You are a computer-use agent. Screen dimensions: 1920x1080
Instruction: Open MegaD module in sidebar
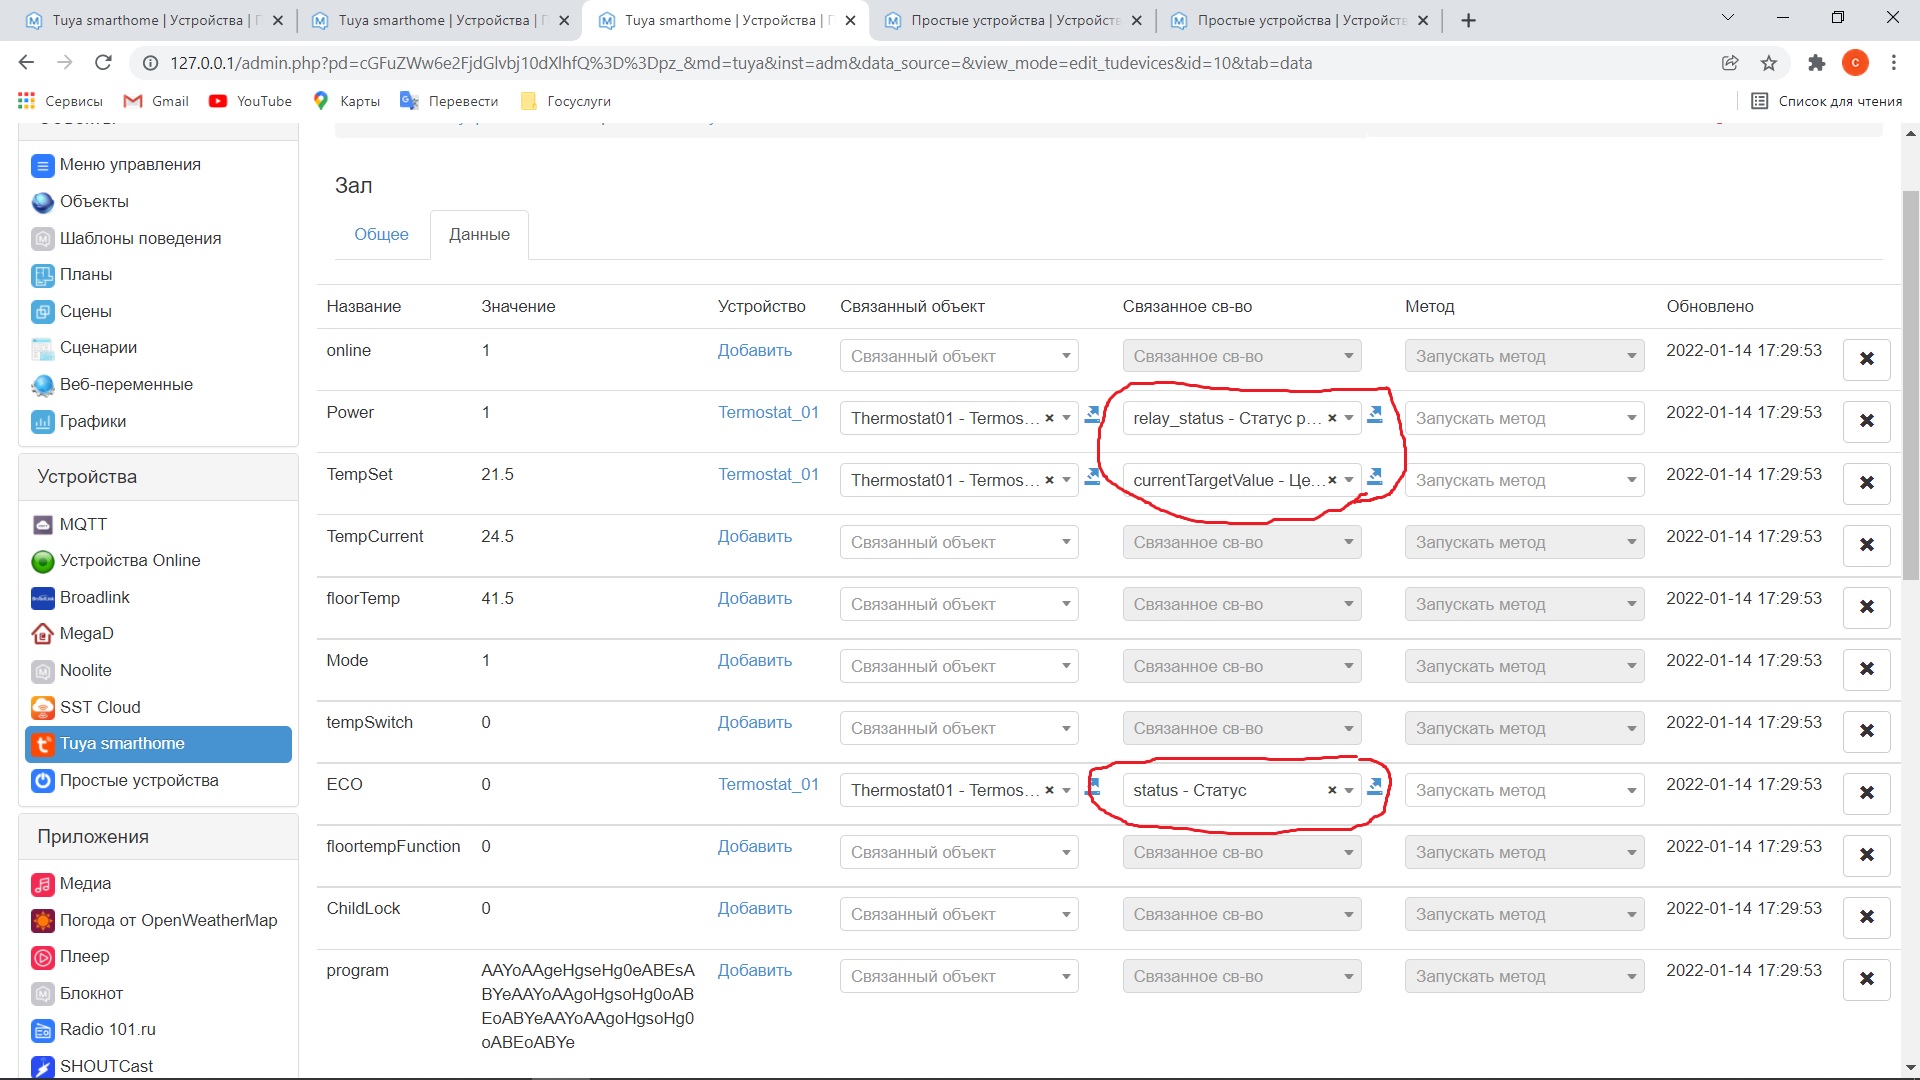[86, 633]
